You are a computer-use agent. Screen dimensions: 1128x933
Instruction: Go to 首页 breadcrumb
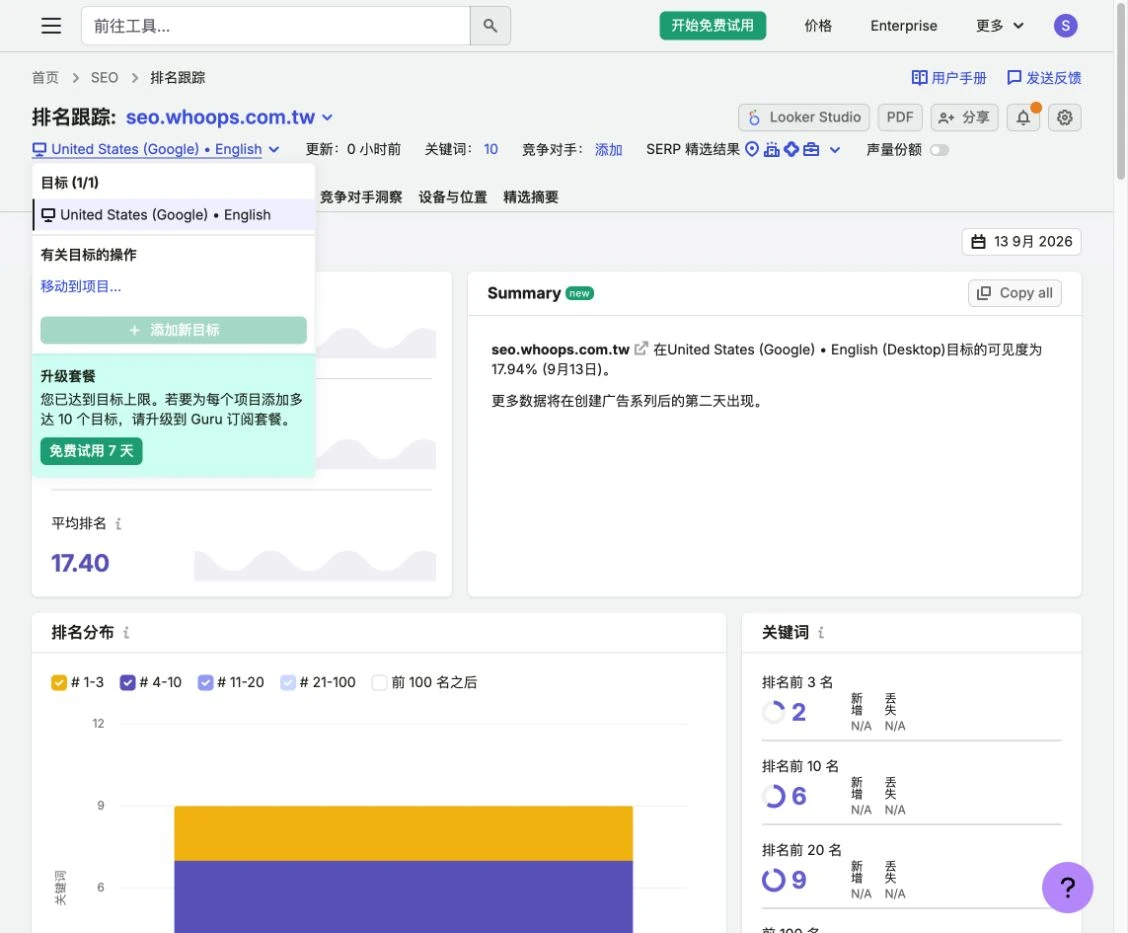[x=45, y=78]
